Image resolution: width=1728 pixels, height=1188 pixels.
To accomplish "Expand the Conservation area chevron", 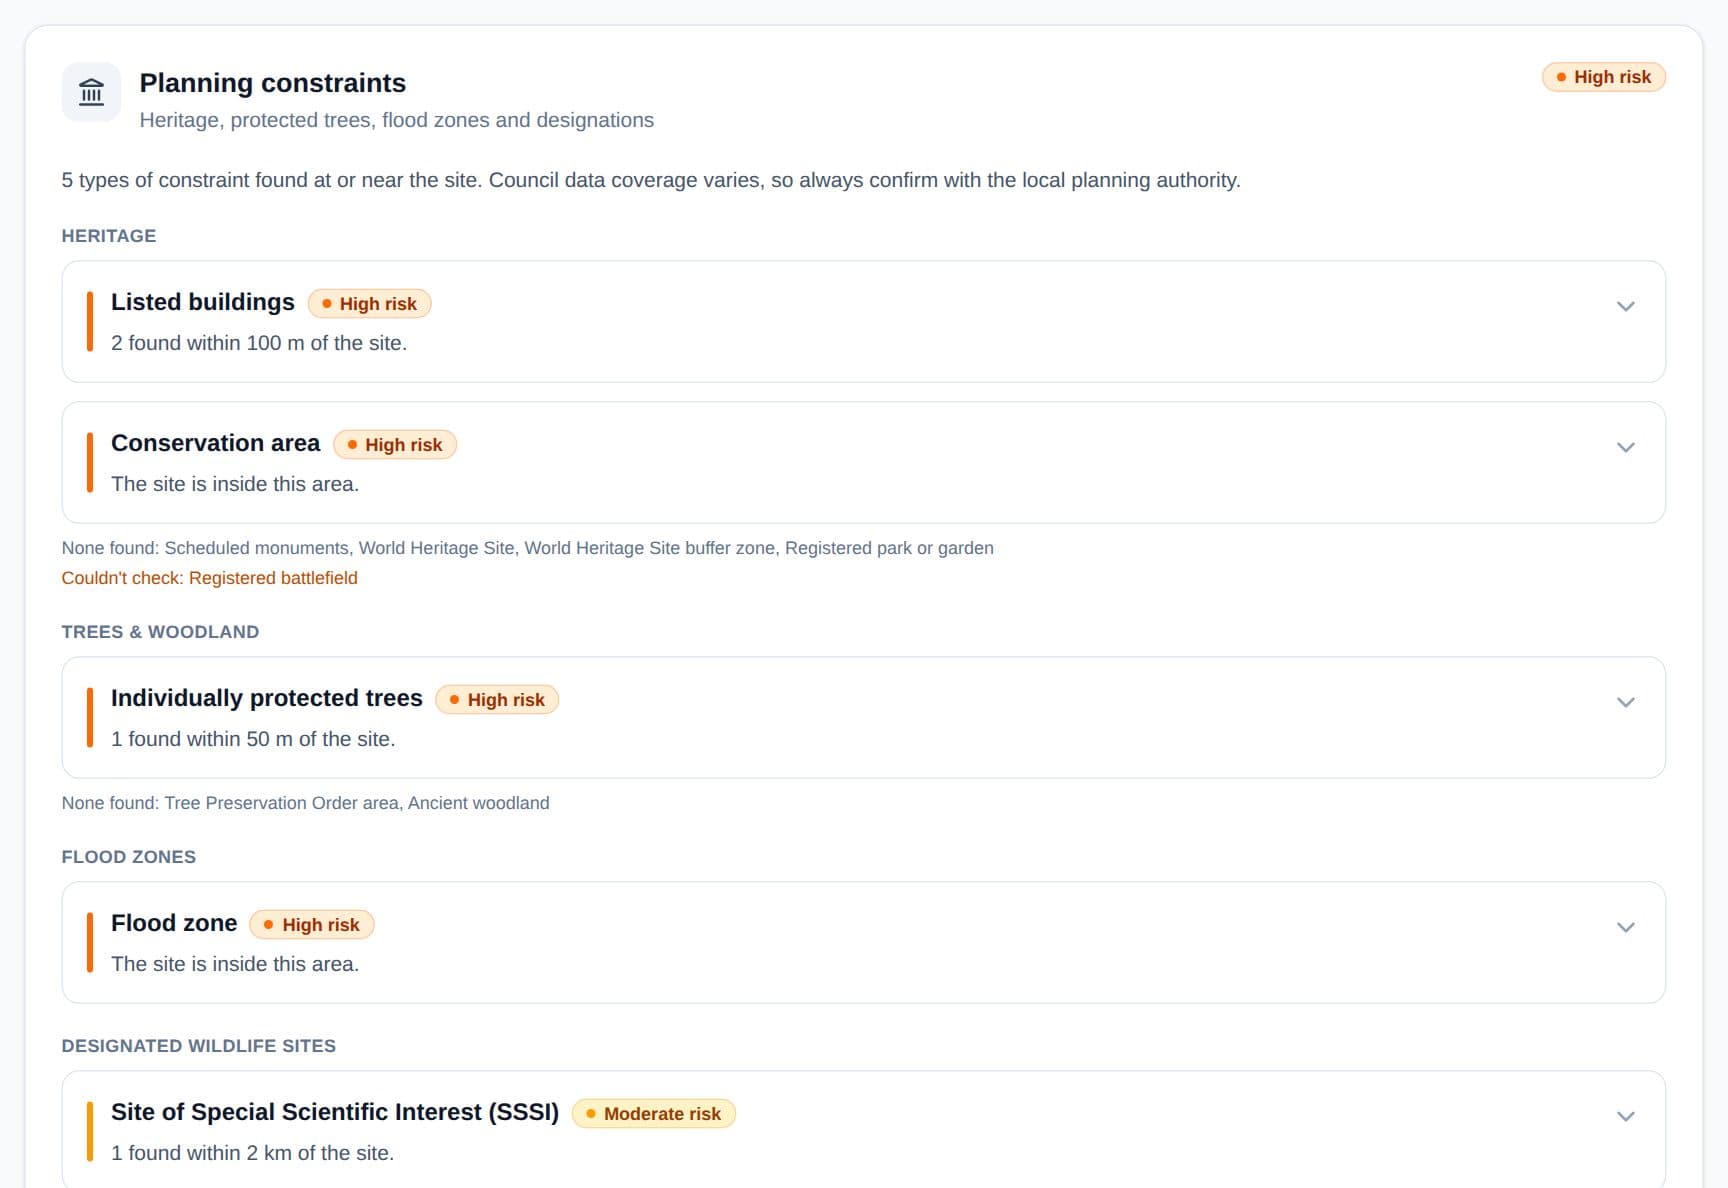I will point(1625,447).
